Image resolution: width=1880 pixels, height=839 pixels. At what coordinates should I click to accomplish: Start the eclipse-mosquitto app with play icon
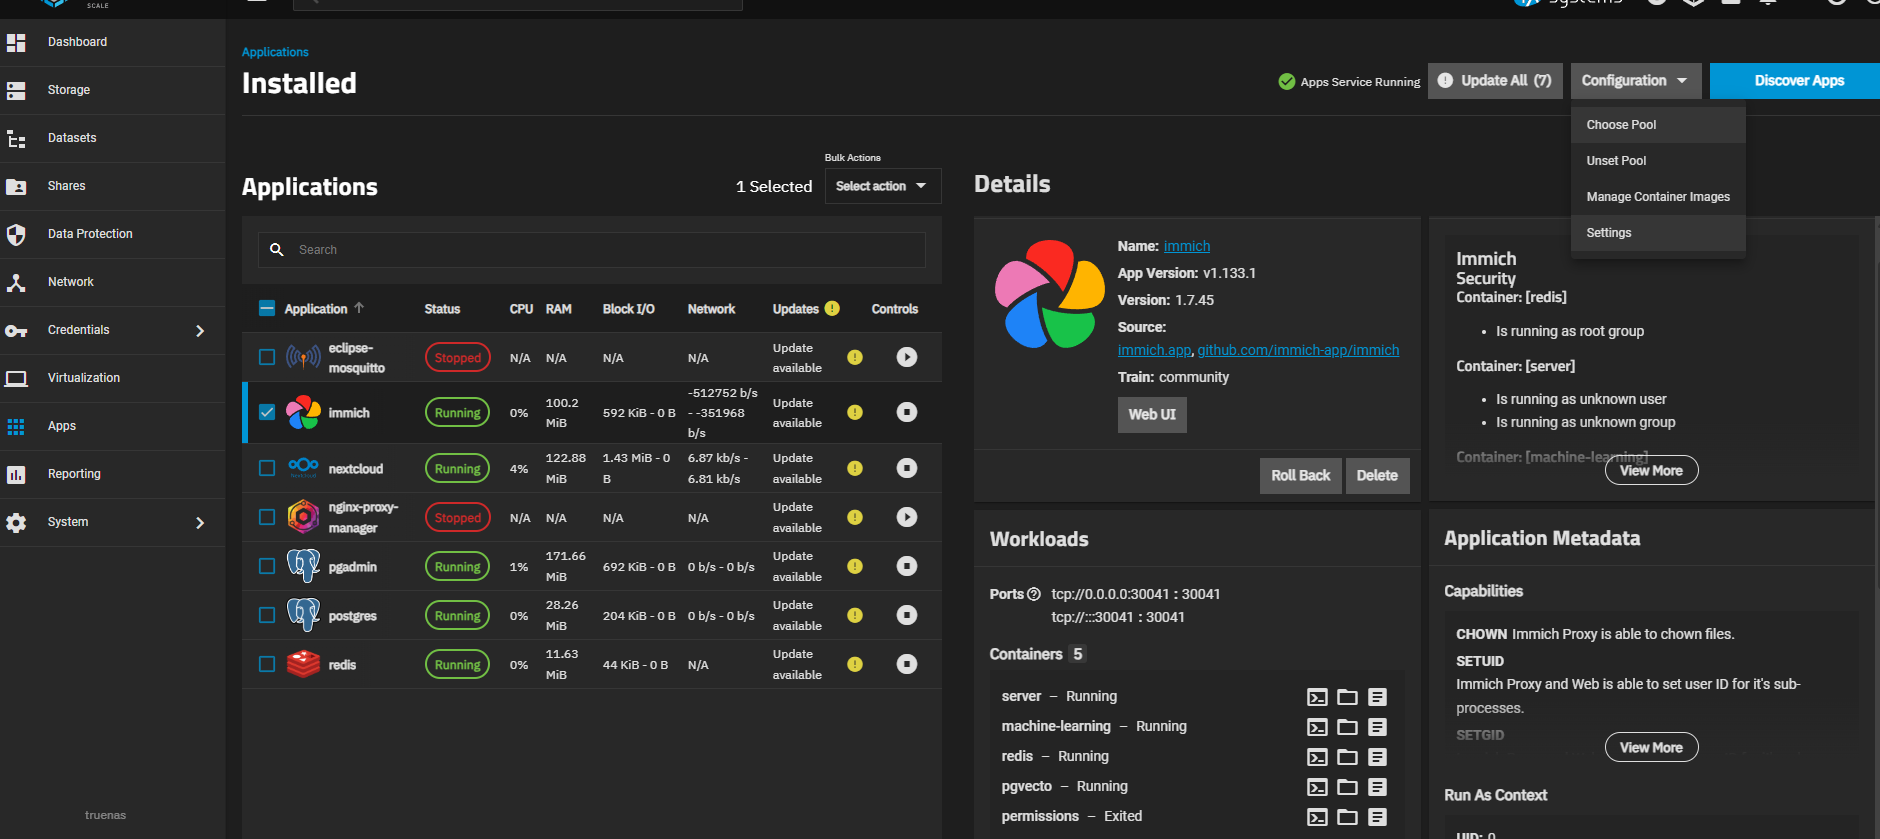[906, 357]
